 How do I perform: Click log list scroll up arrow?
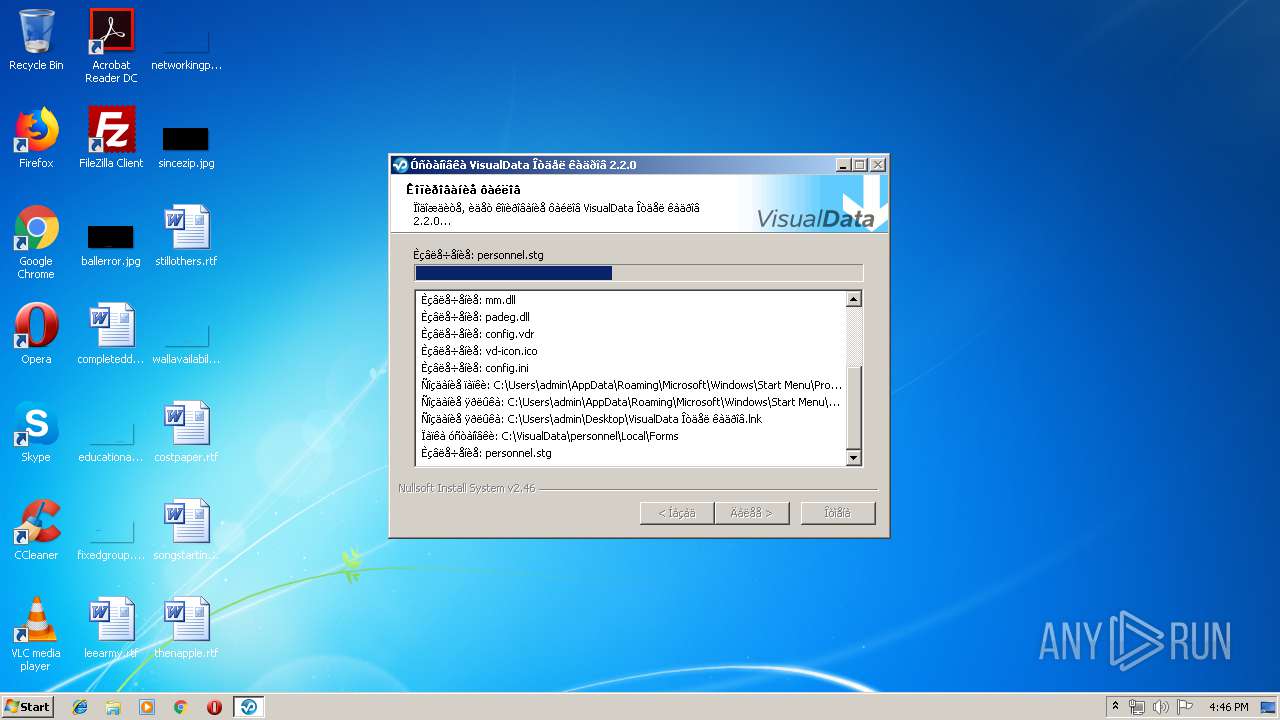854,299
